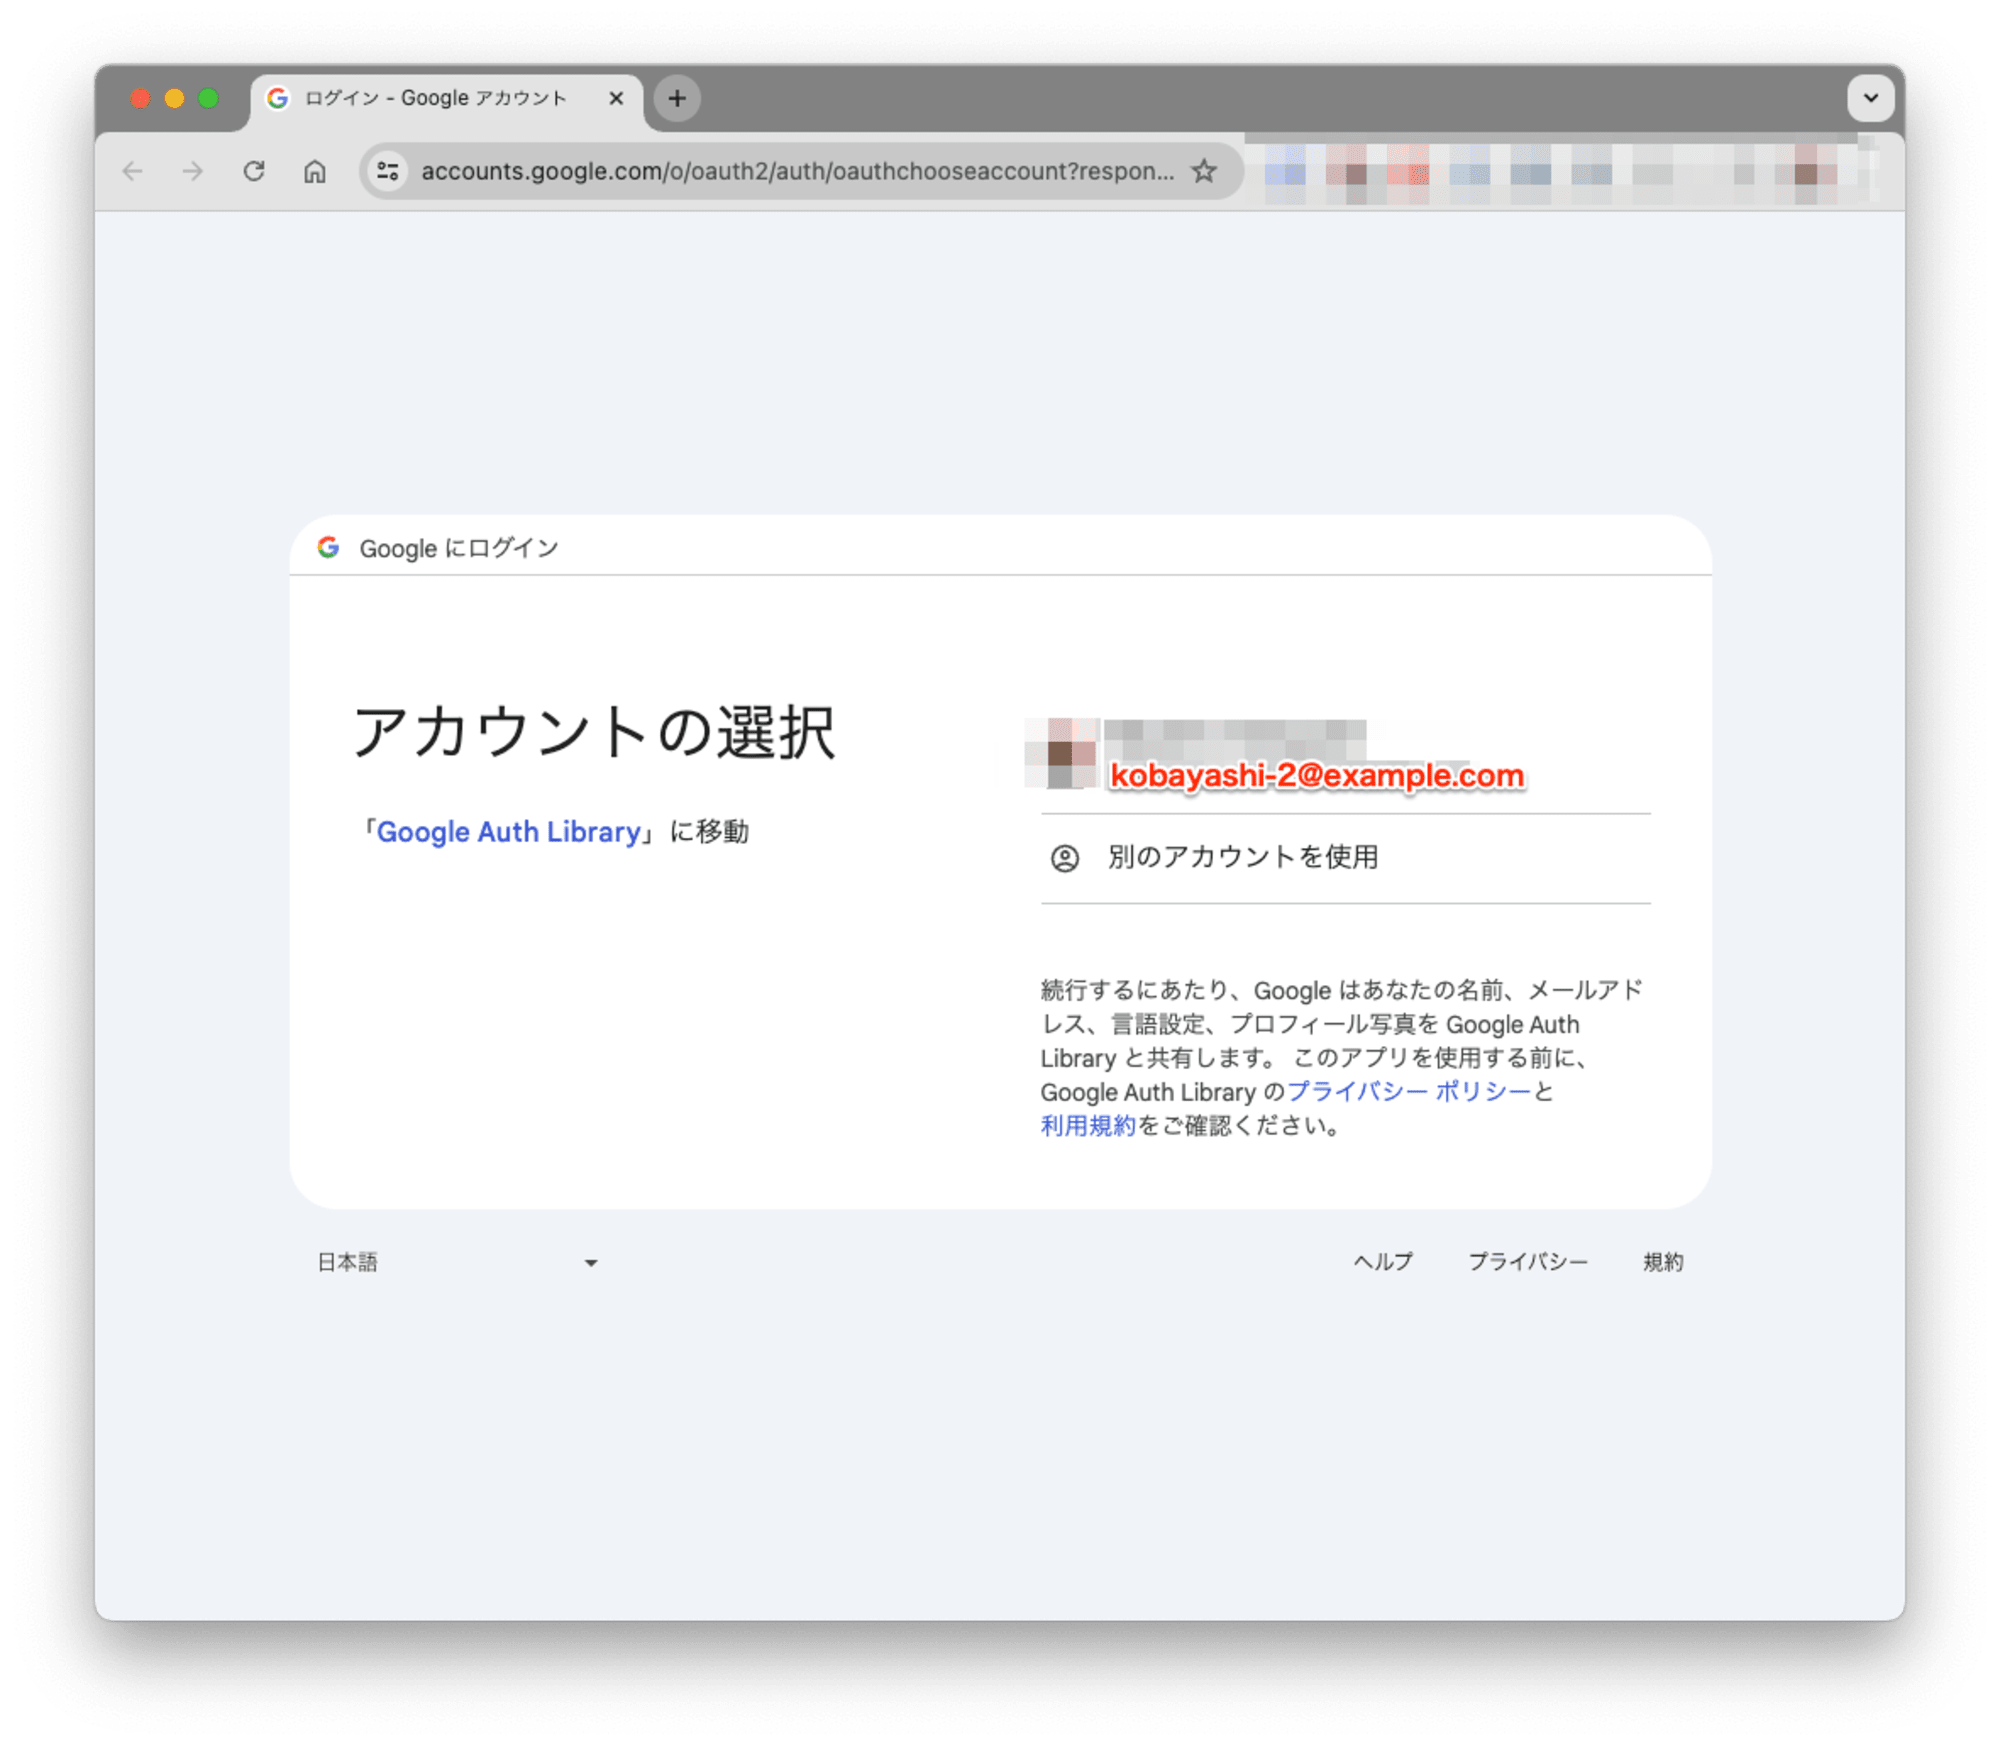View site information icon in address bar
This screenshot has width=2000, height=1746.
[x=388, y=171]
